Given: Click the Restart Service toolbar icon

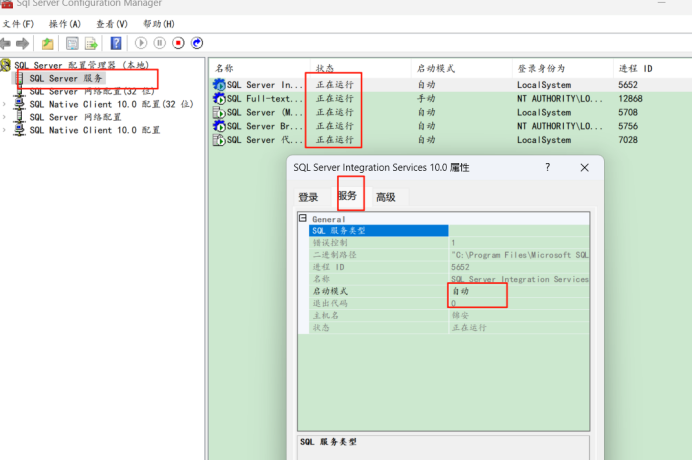Looking at the screenshot, I should [197, 43].
